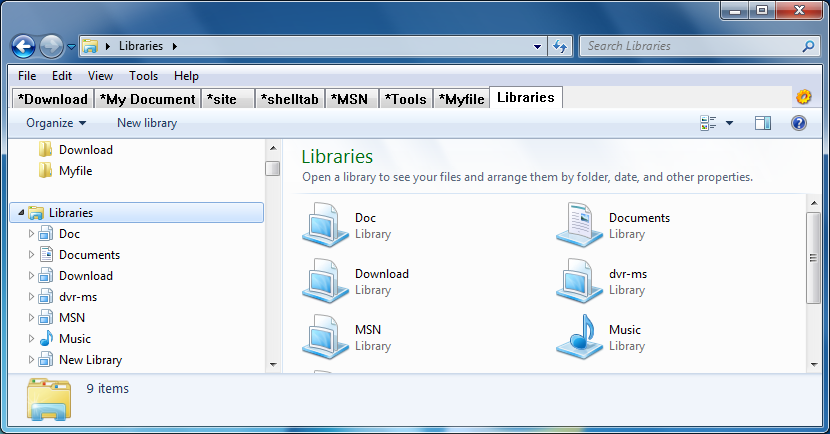Open recent pages dropdown next to Forward
Image resolution: width=830 pixels, height=434 pixels.
(x=71, y=47)
